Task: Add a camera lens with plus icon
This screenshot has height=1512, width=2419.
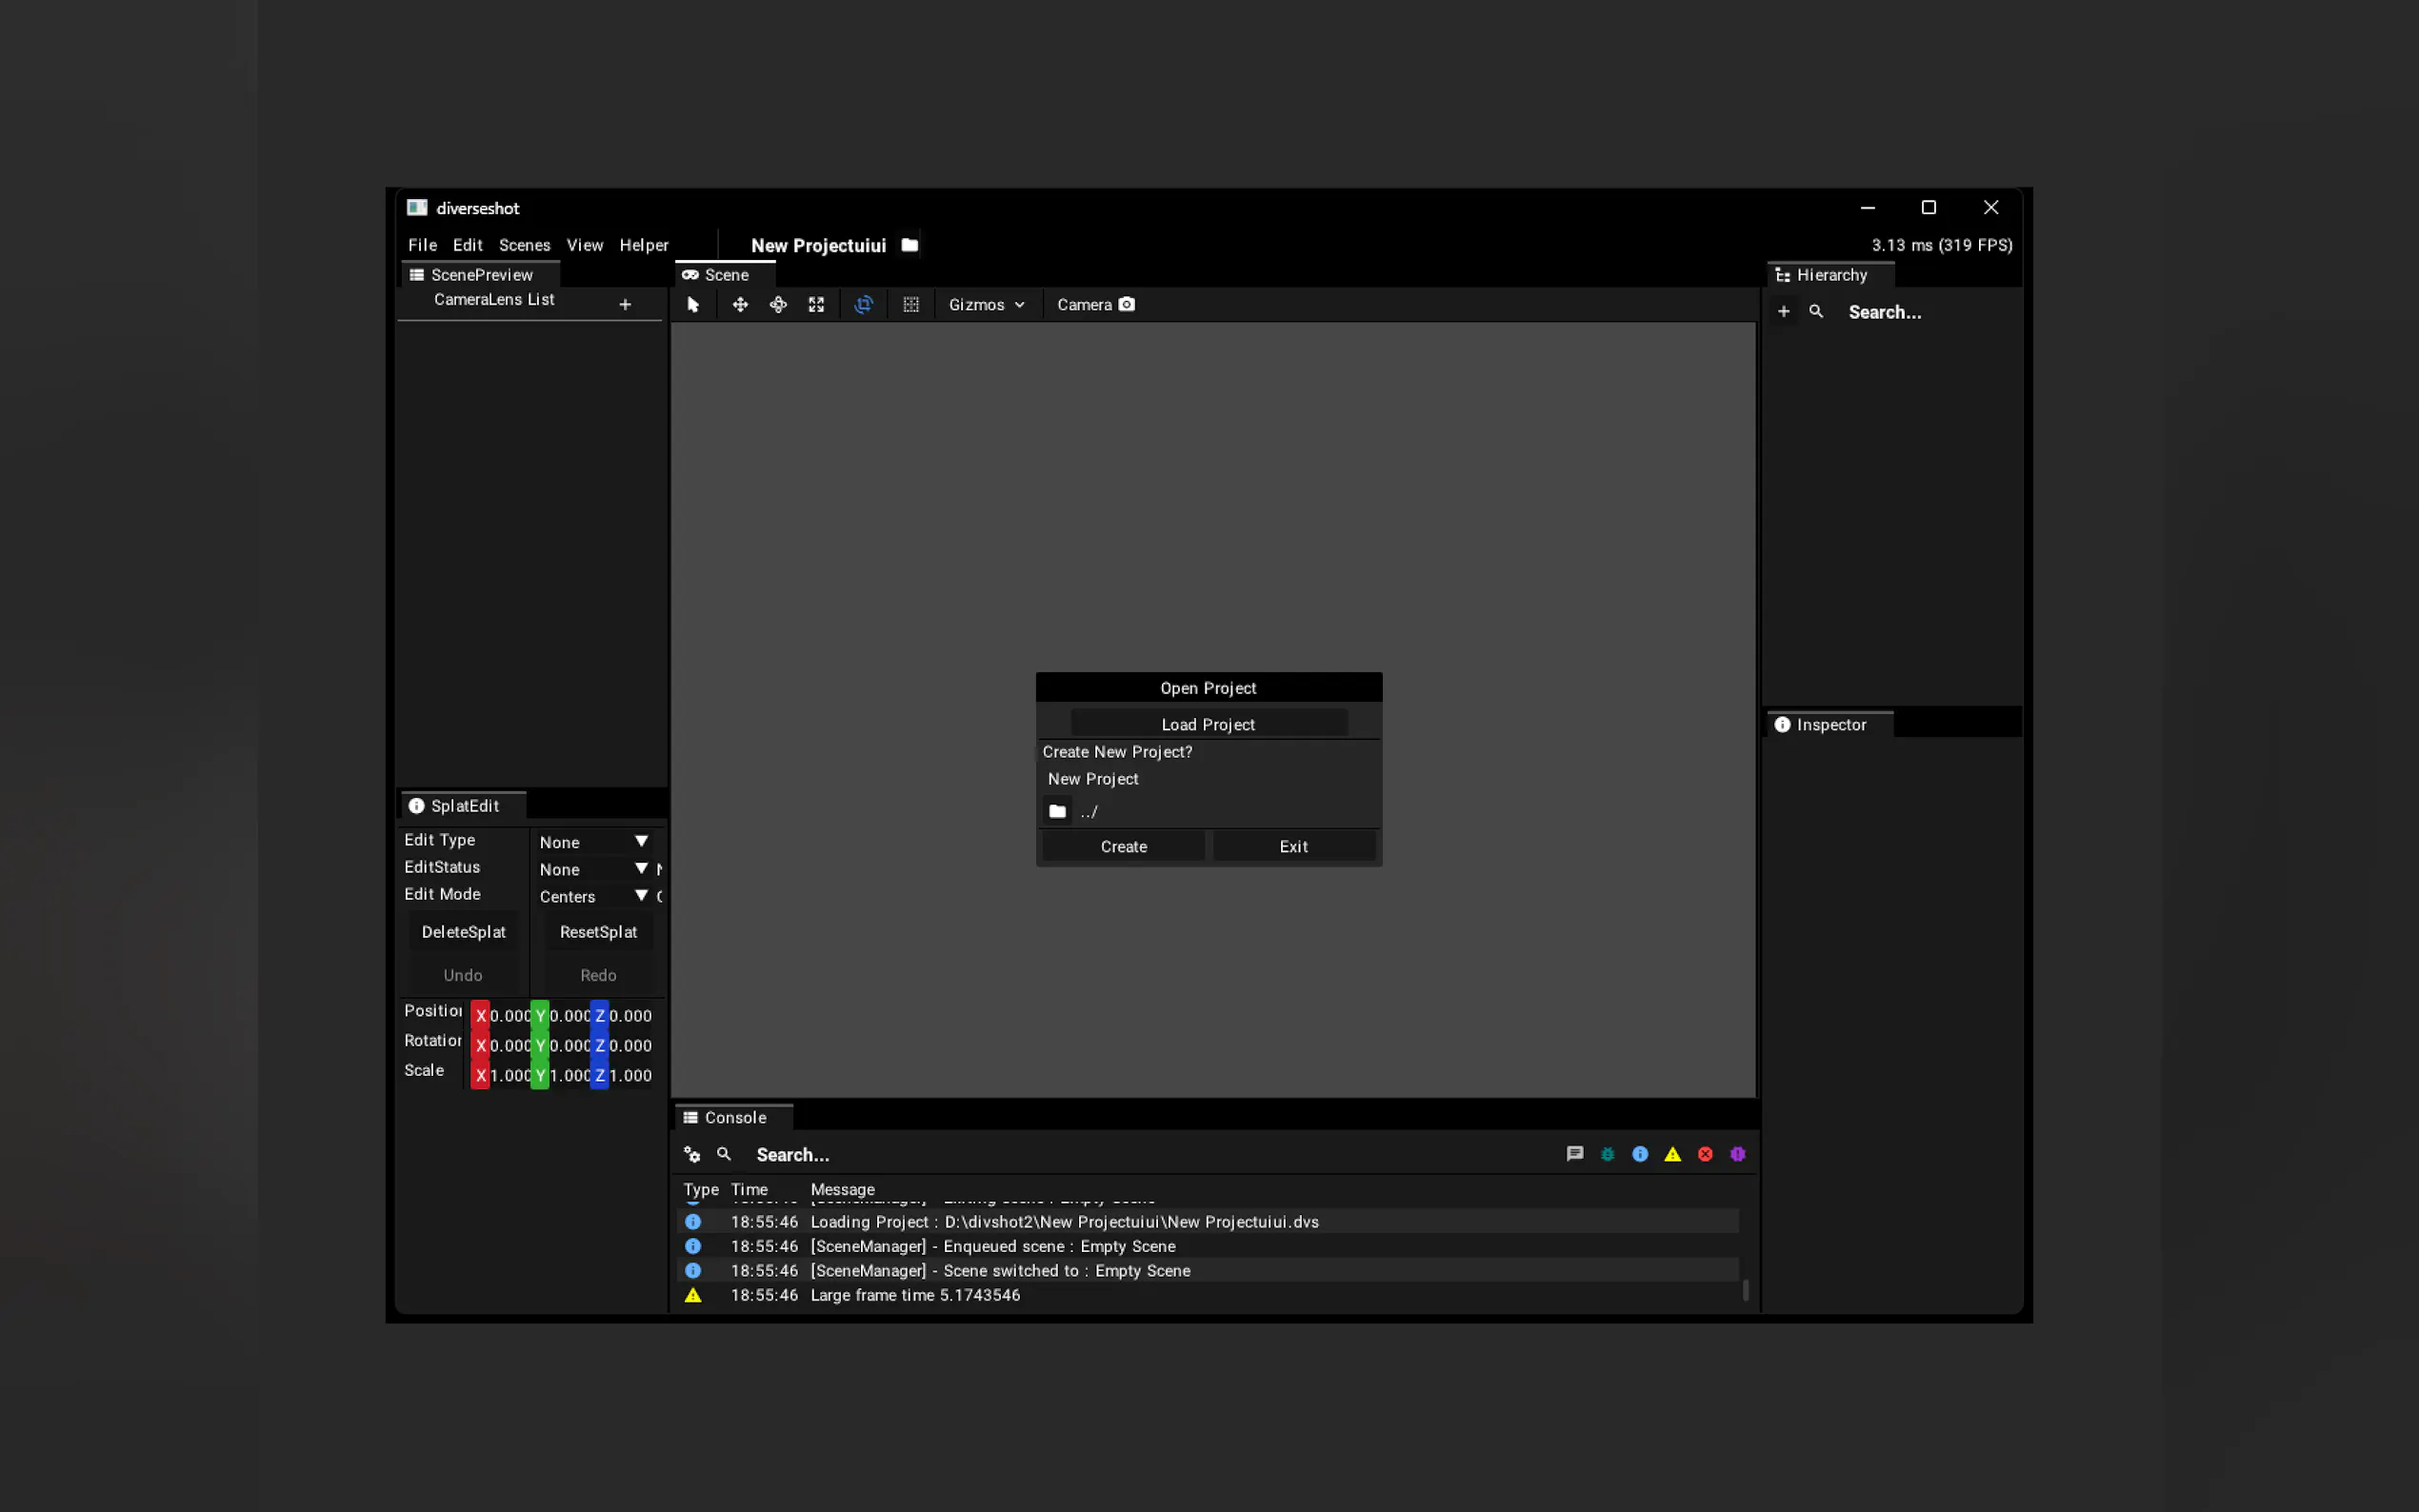Action: [x=625, y=304]
